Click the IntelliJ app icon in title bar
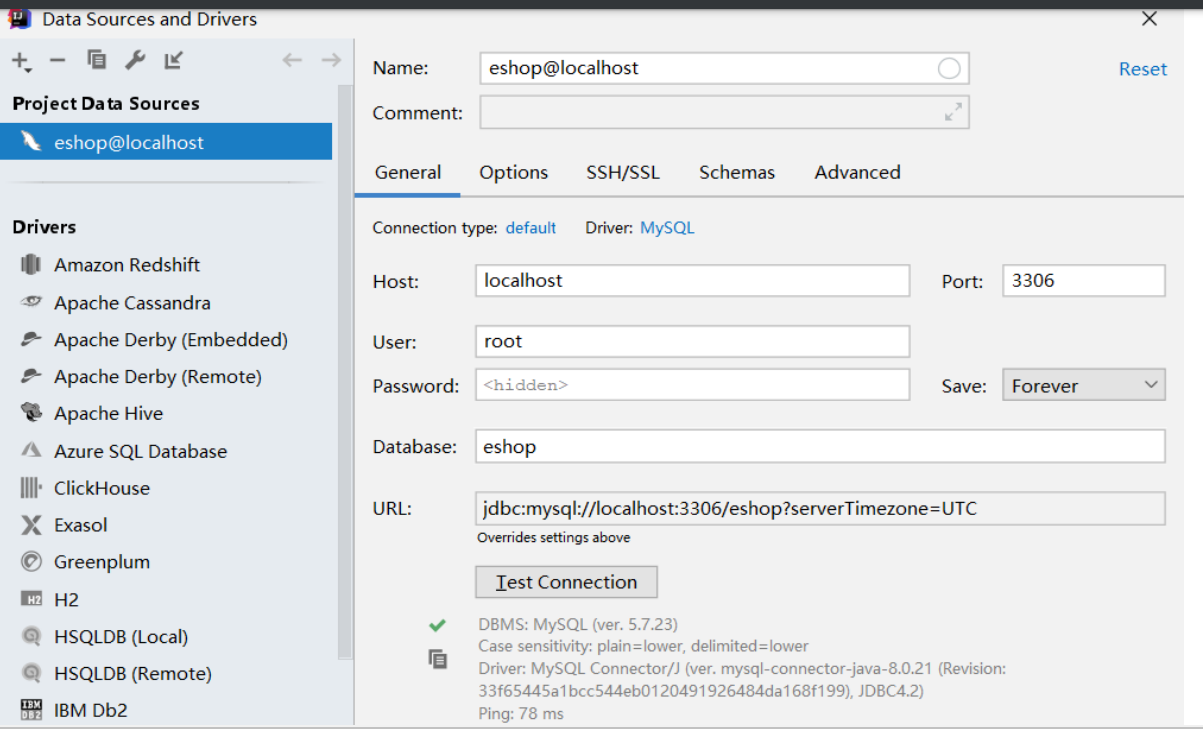 [x=19, y=18]
